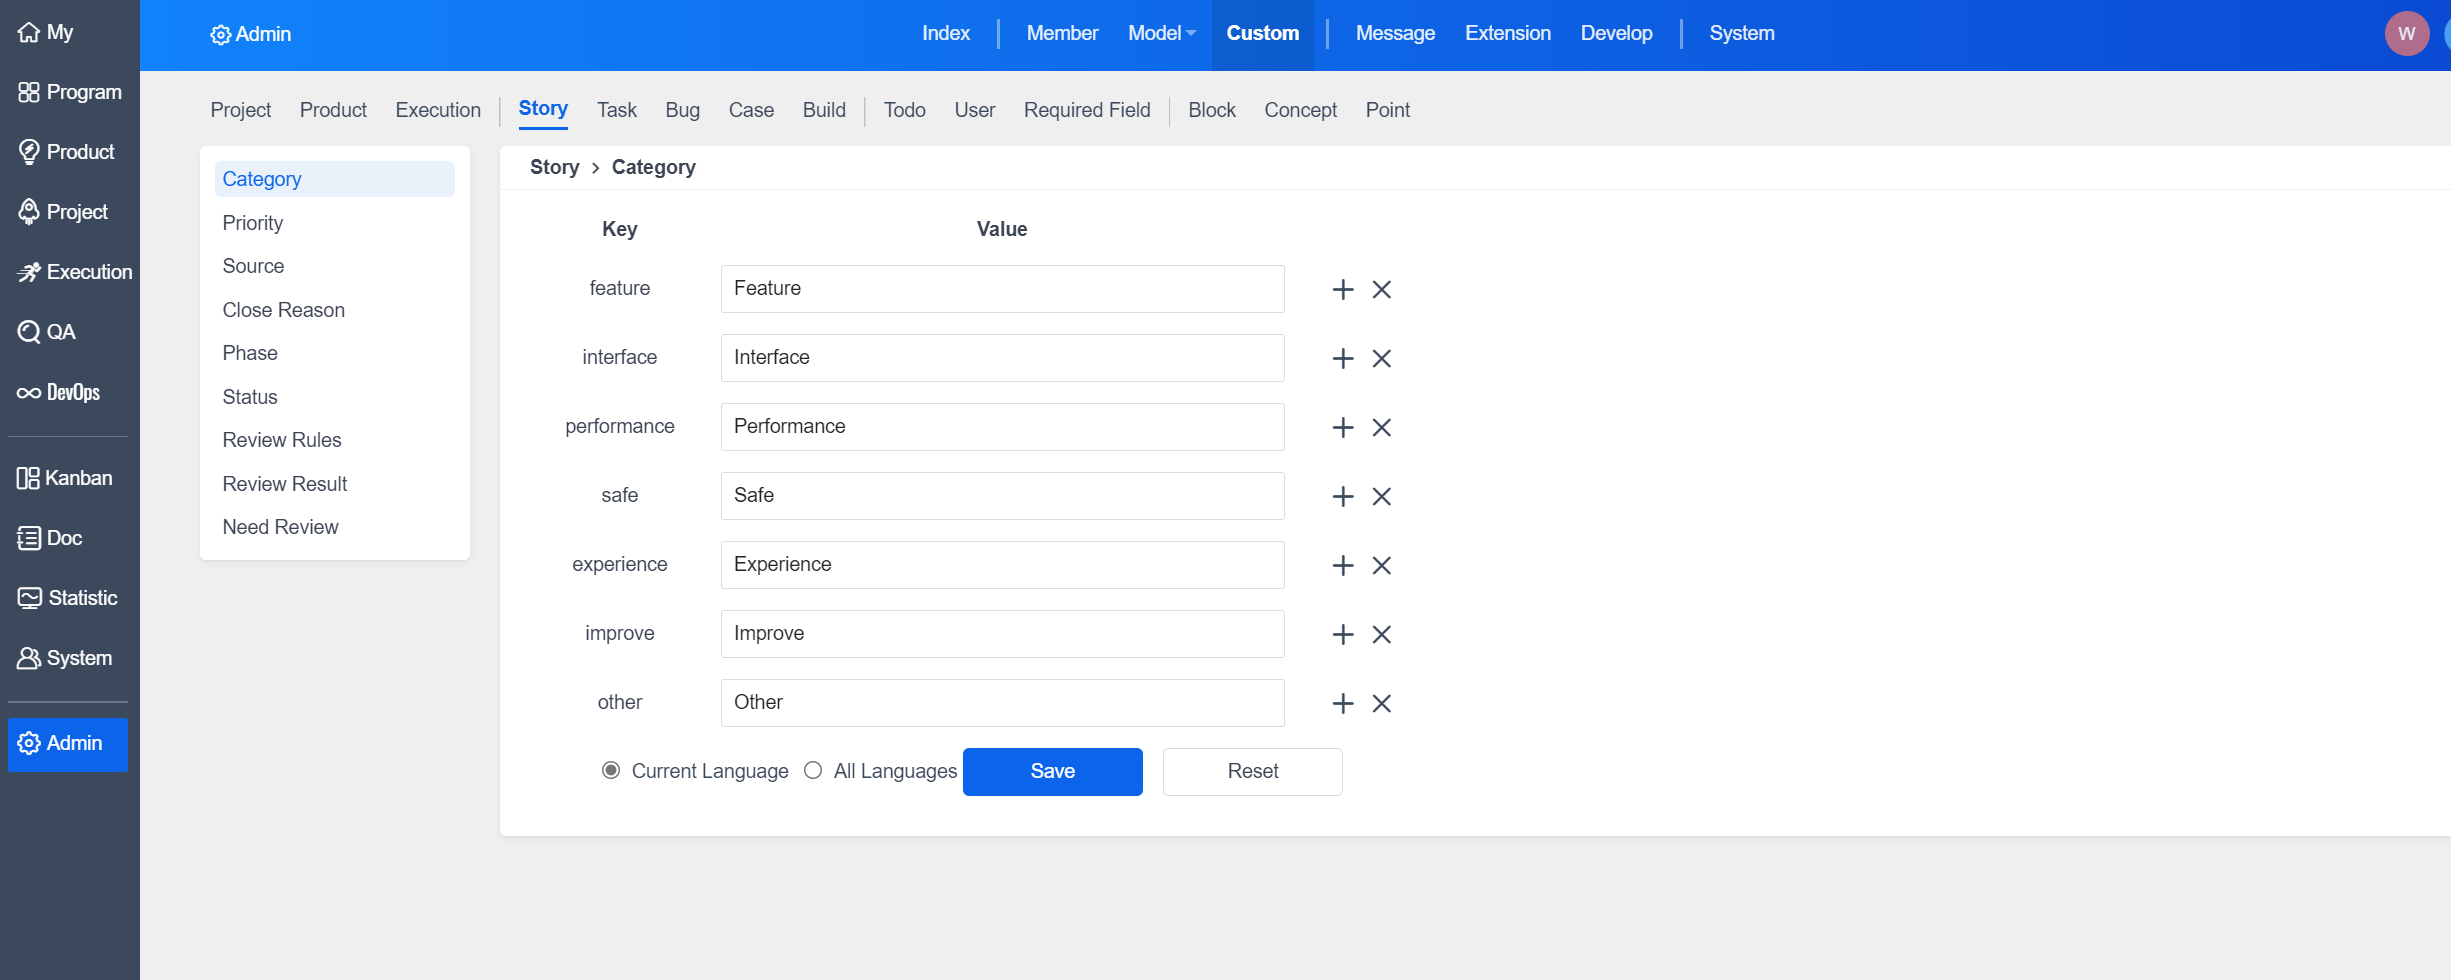Add a row after Performance entry
The height and width of the screenshot is (980, 2451).
(x=1342, y=427)
